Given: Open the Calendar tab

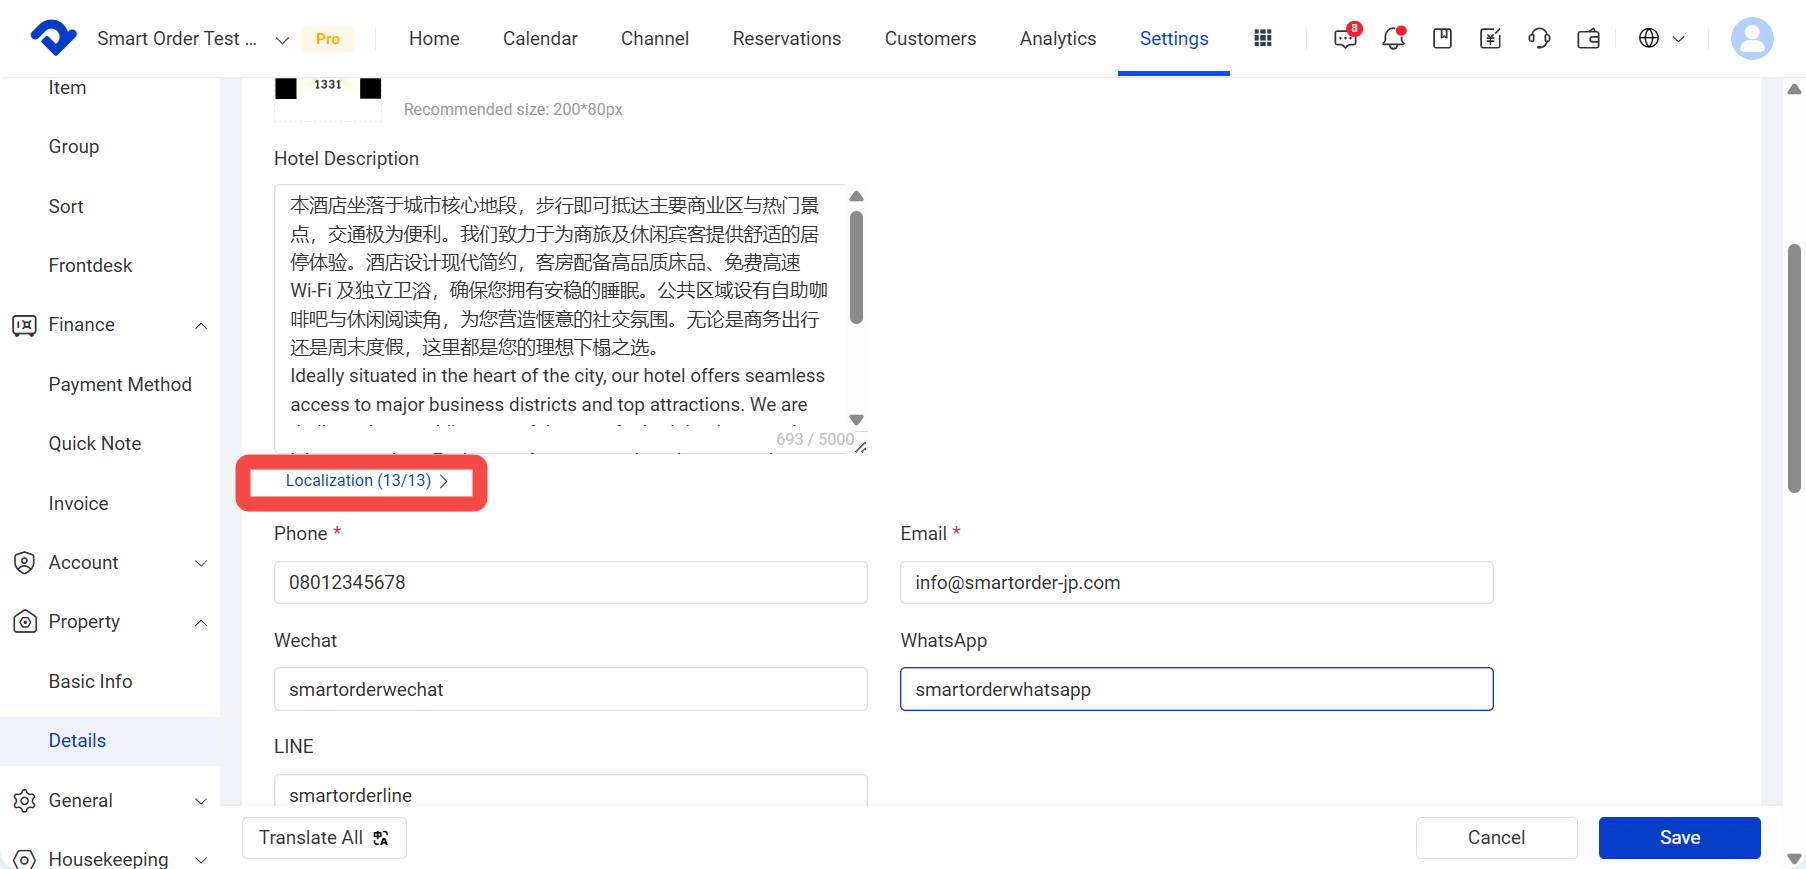Looking at the screenshot, I should point(540,38).
